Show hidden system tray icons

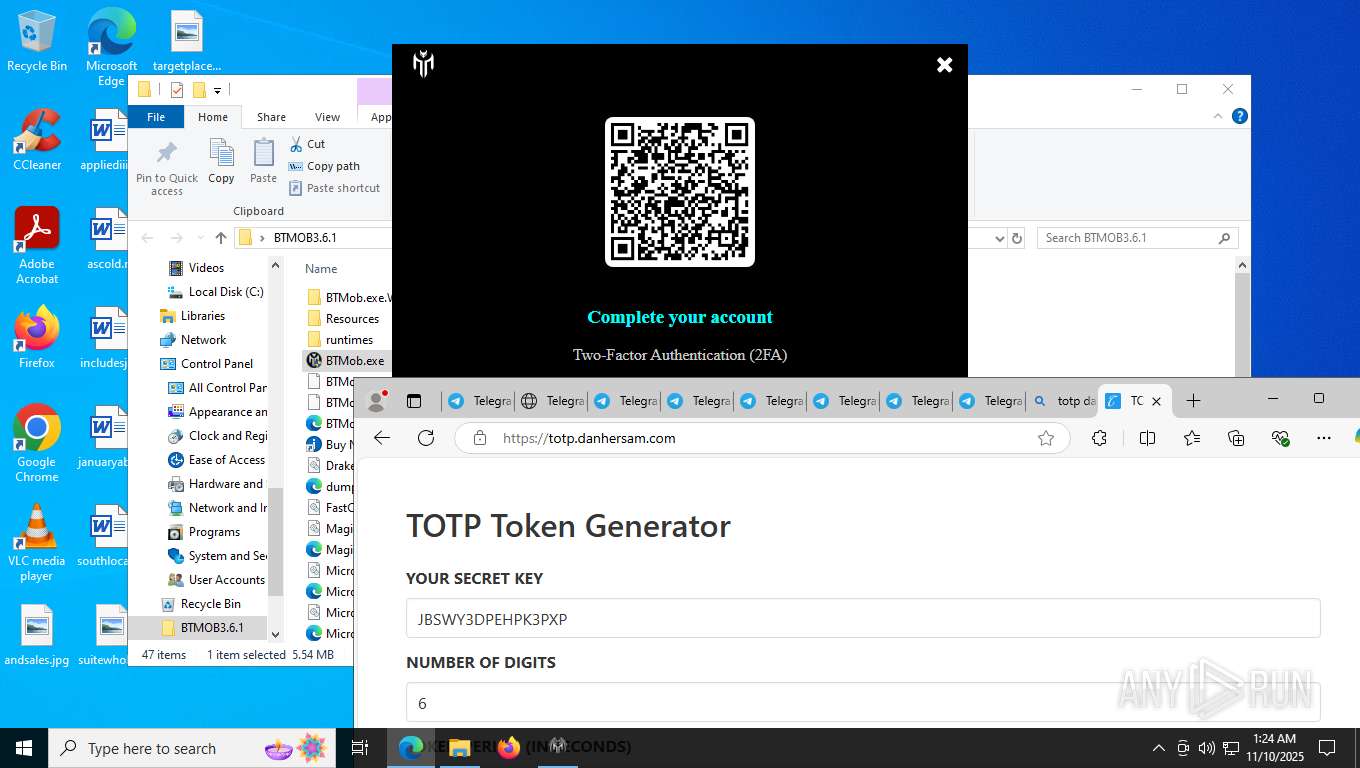(1159, 747)
